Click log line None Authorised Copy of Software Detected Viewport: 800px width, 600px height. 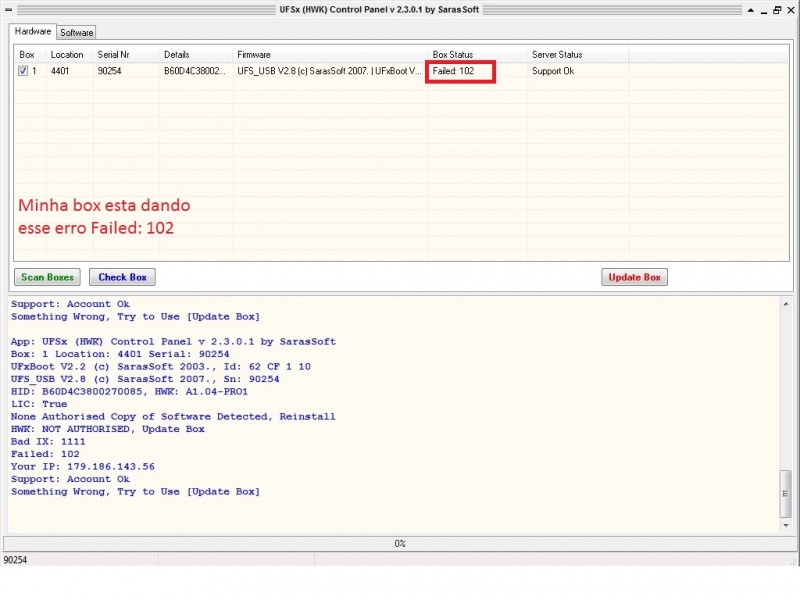click(x=173, y=416)
